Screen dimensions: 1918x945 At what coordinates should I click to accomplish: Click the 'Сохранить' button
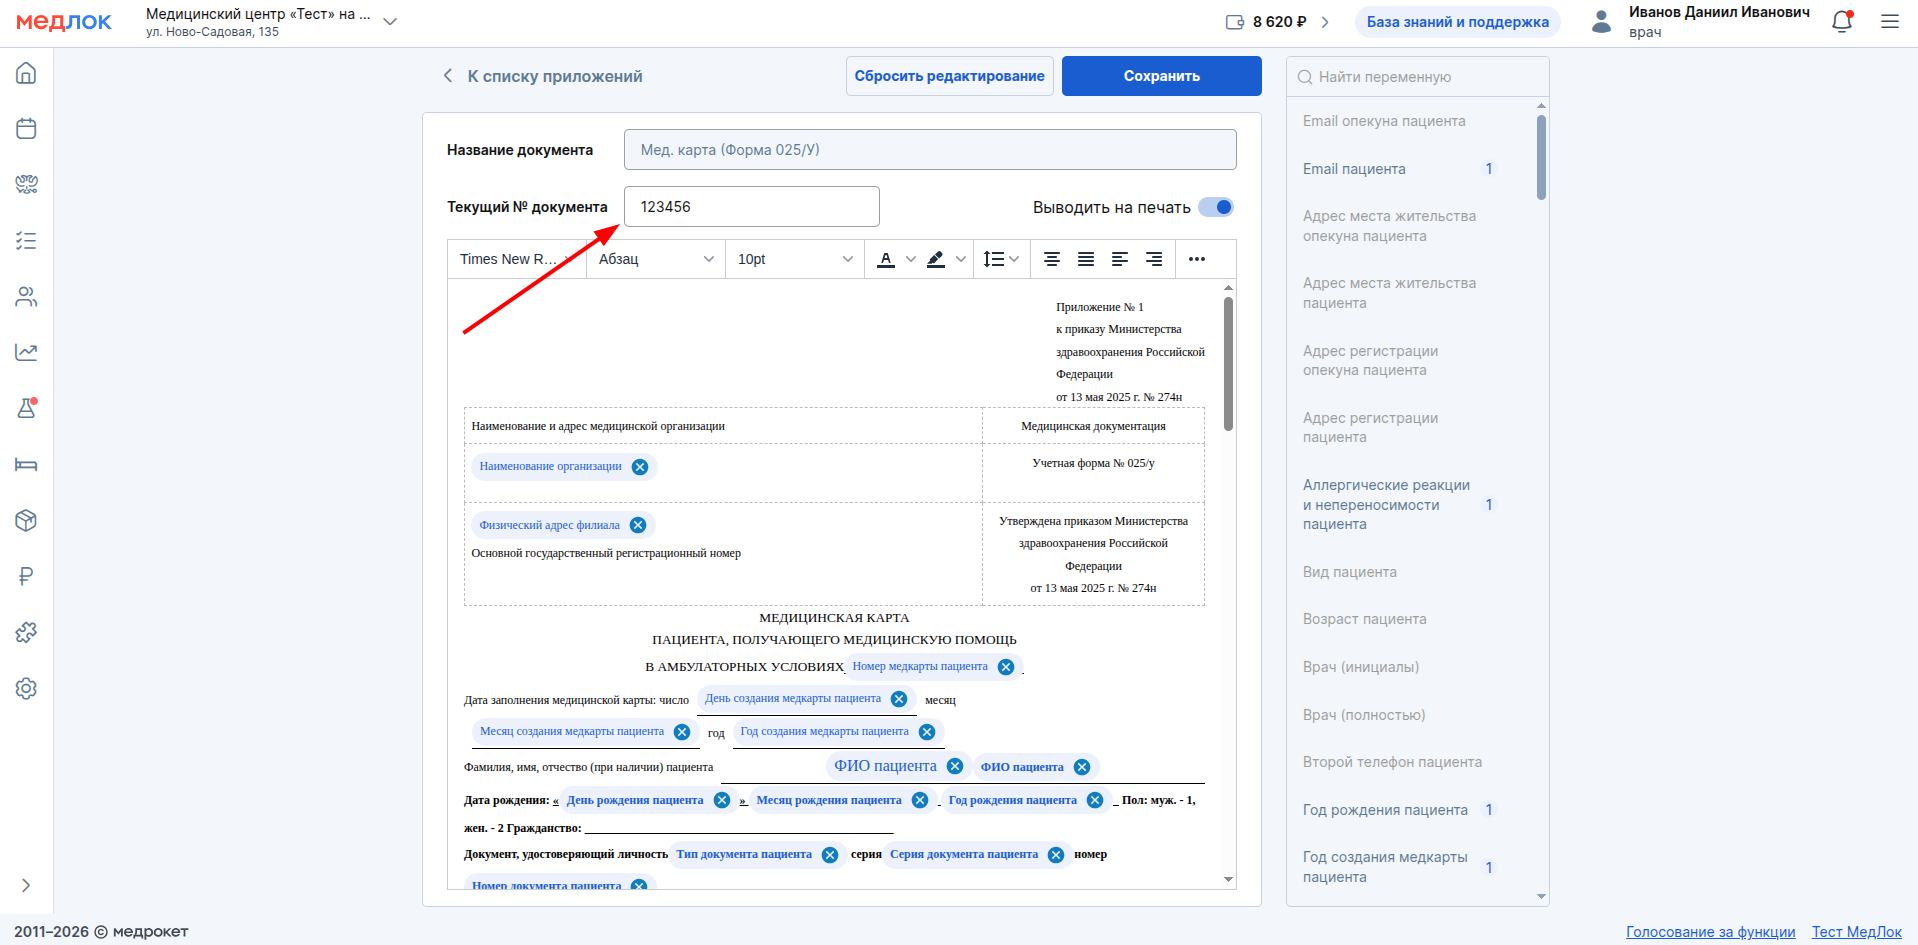1161,76
